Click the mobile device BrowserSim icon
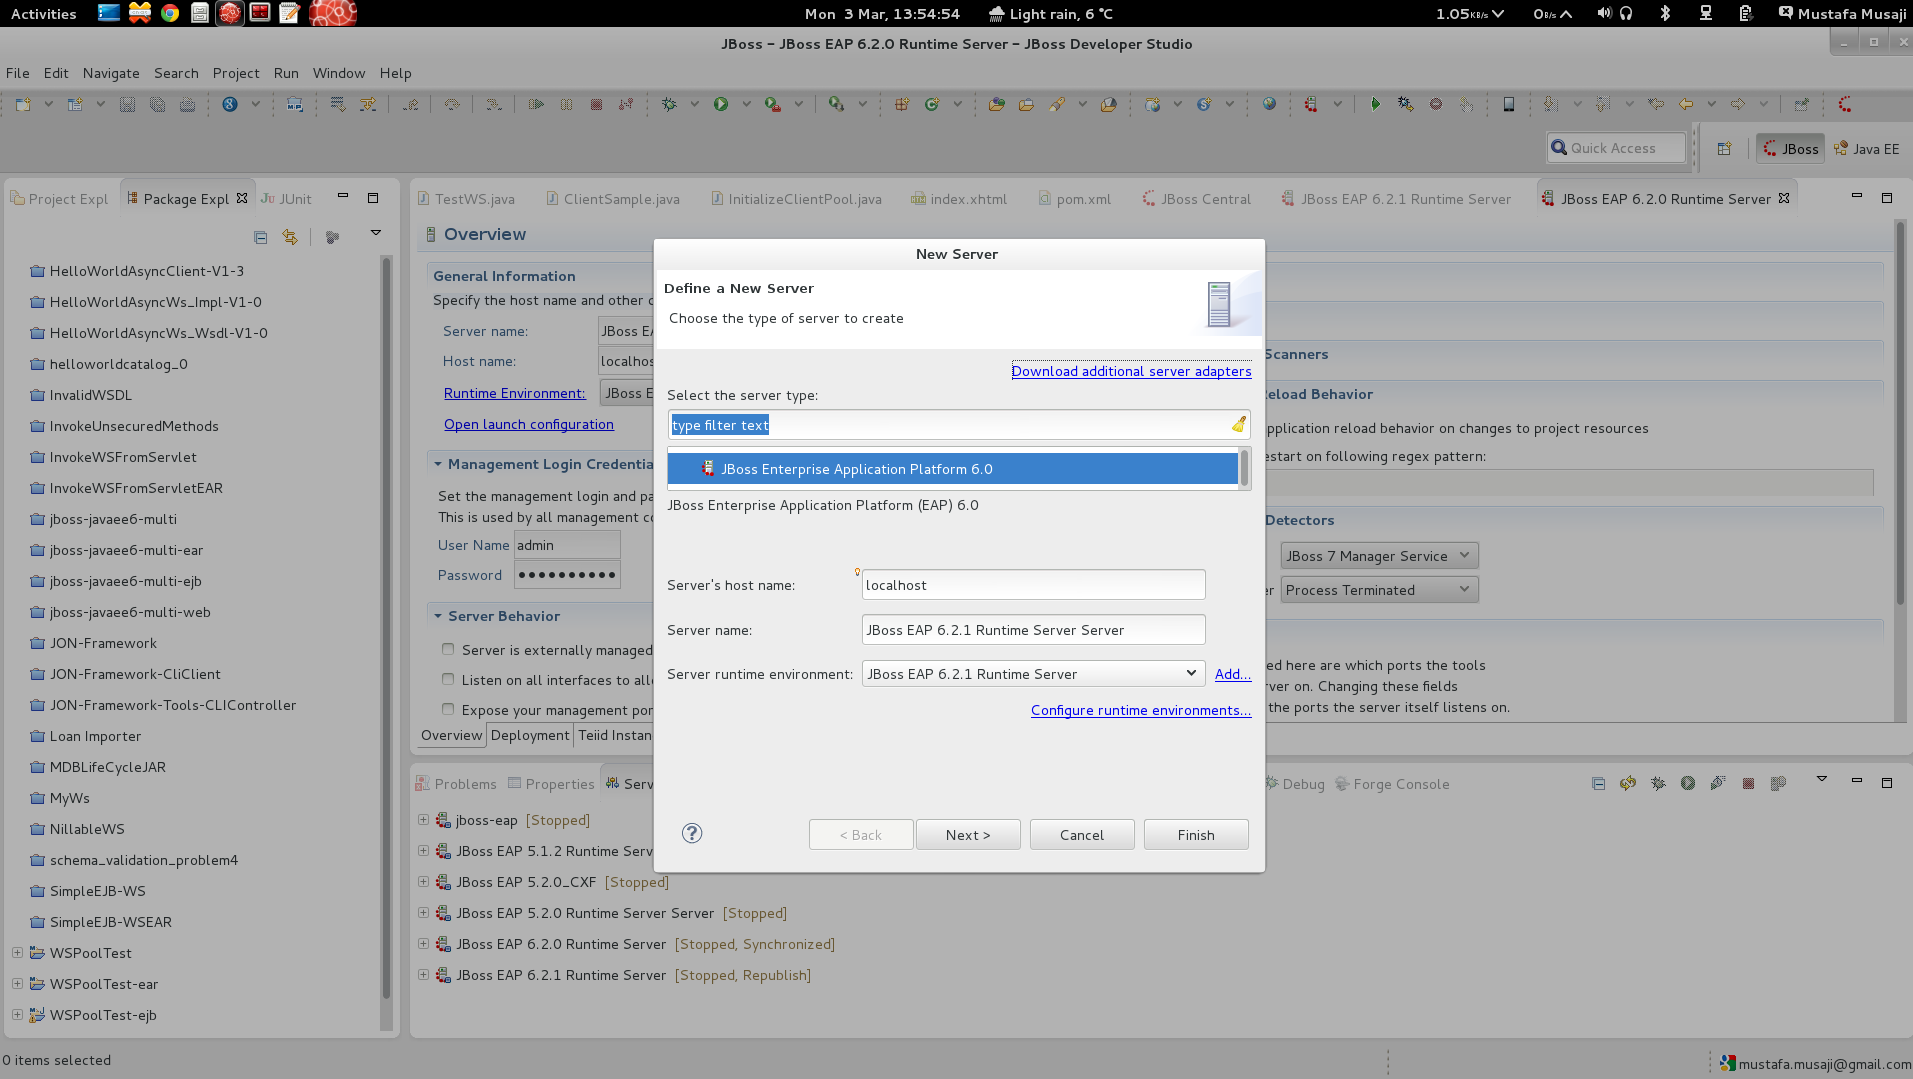1913x1079 pixels. (x=1509, y=104)
